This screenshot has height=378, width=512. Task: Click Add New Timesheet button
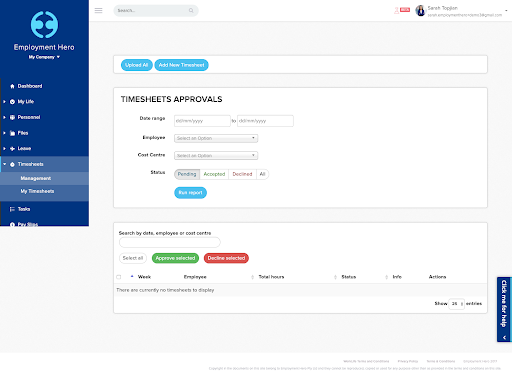tap(181, 65)
